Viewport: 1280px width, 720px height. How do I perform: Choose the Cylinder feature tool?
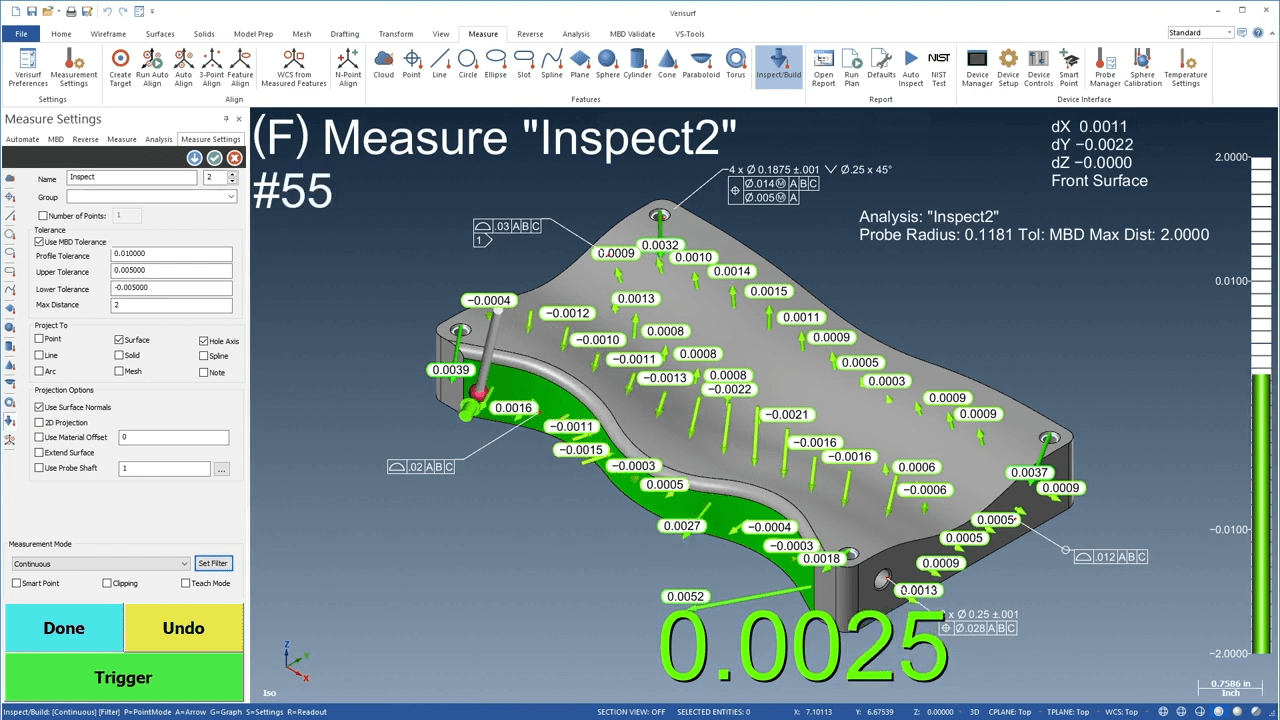[x=637, y=63]
